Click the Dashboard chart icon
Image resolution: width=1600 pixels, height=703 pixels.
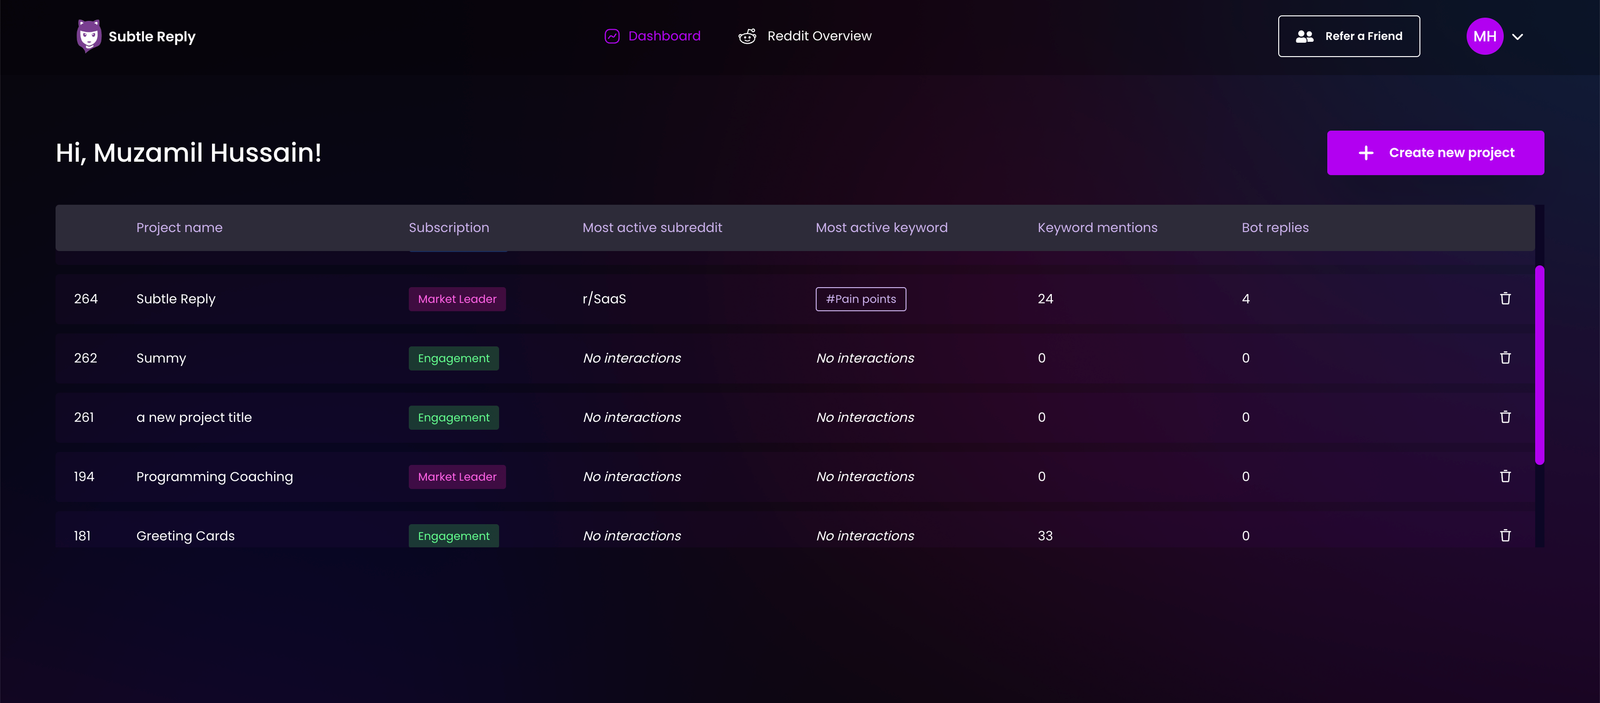point(612,36)
